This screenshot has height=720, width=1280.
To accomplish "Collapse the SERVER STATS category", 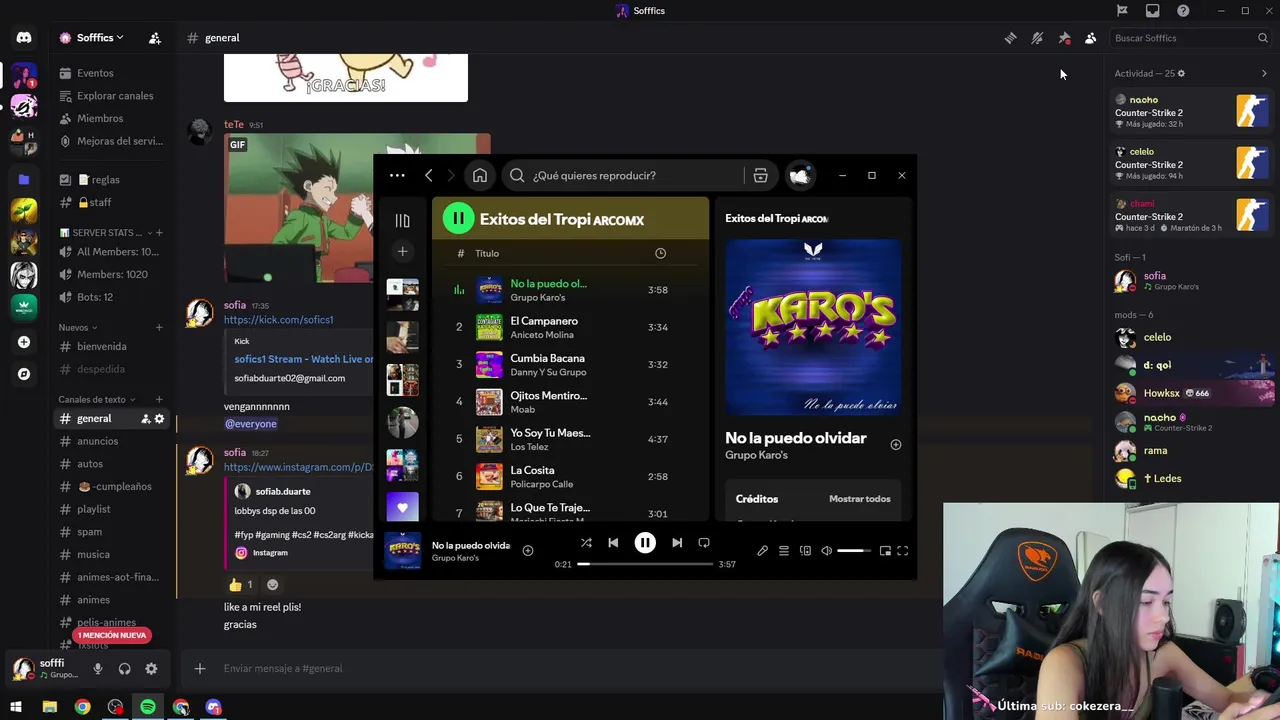I will tap(106, 233).
